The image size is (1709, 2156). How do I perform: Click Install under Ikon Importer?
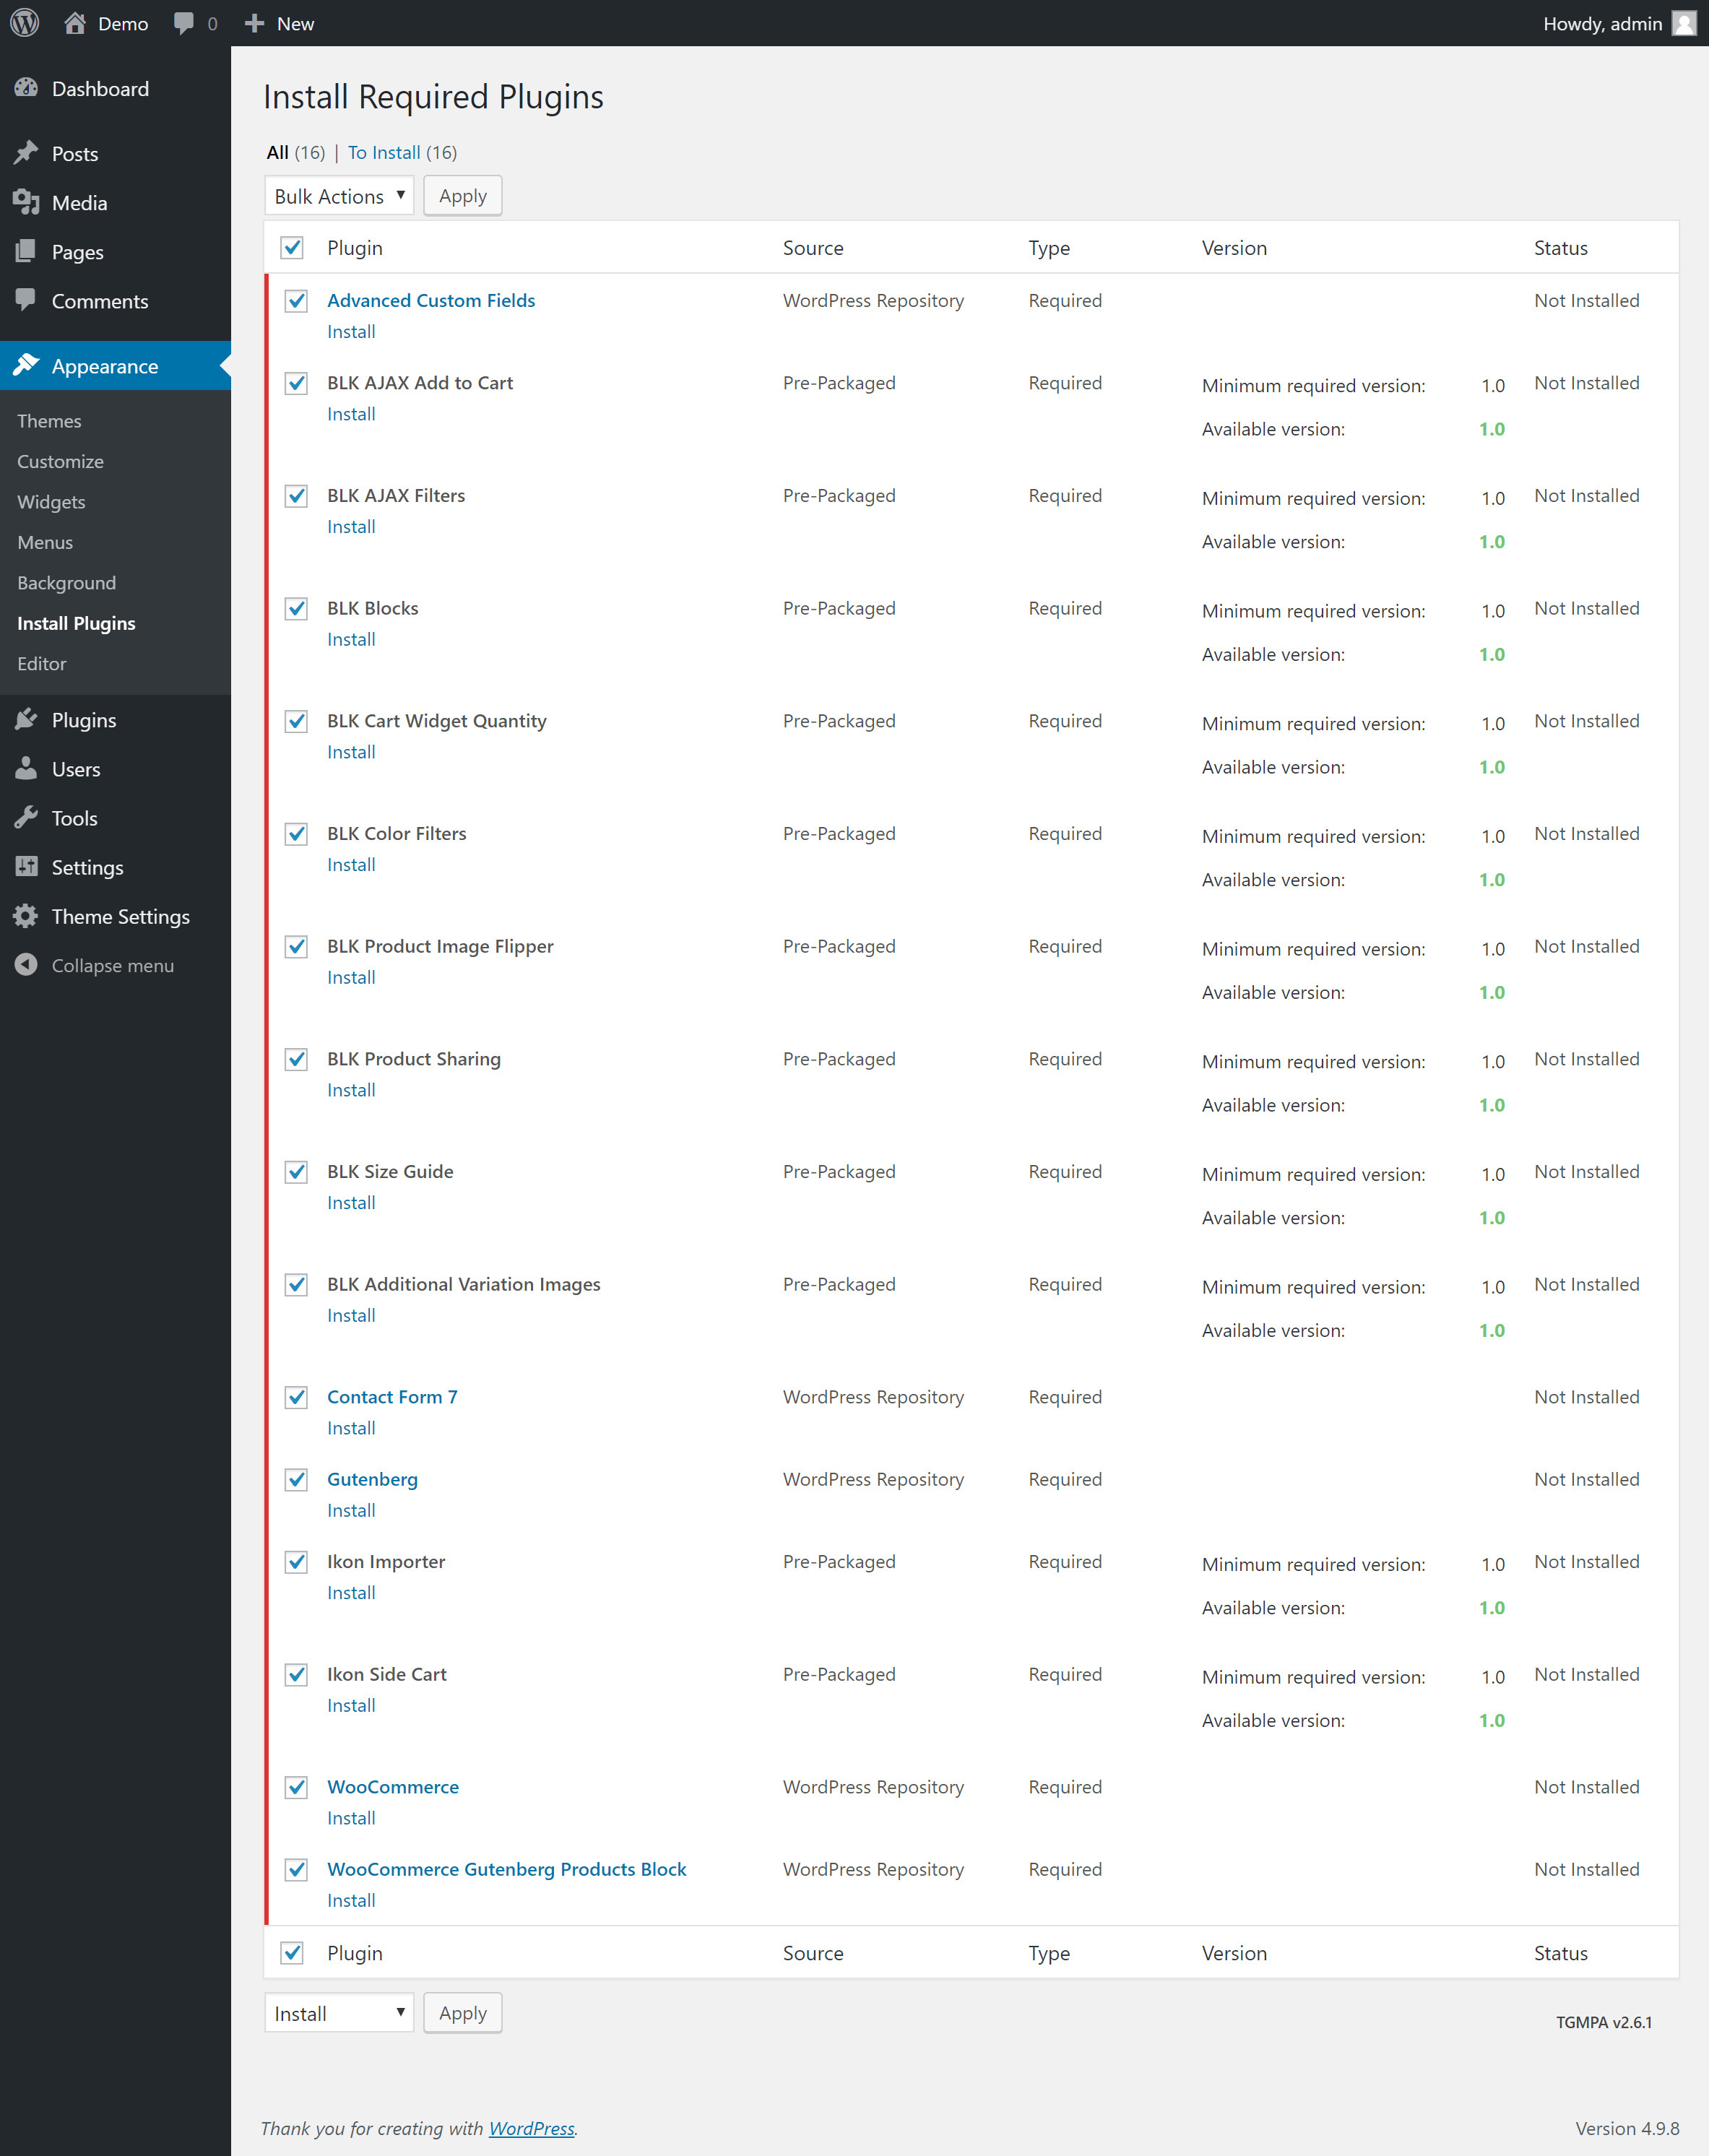coord(351,1593)
